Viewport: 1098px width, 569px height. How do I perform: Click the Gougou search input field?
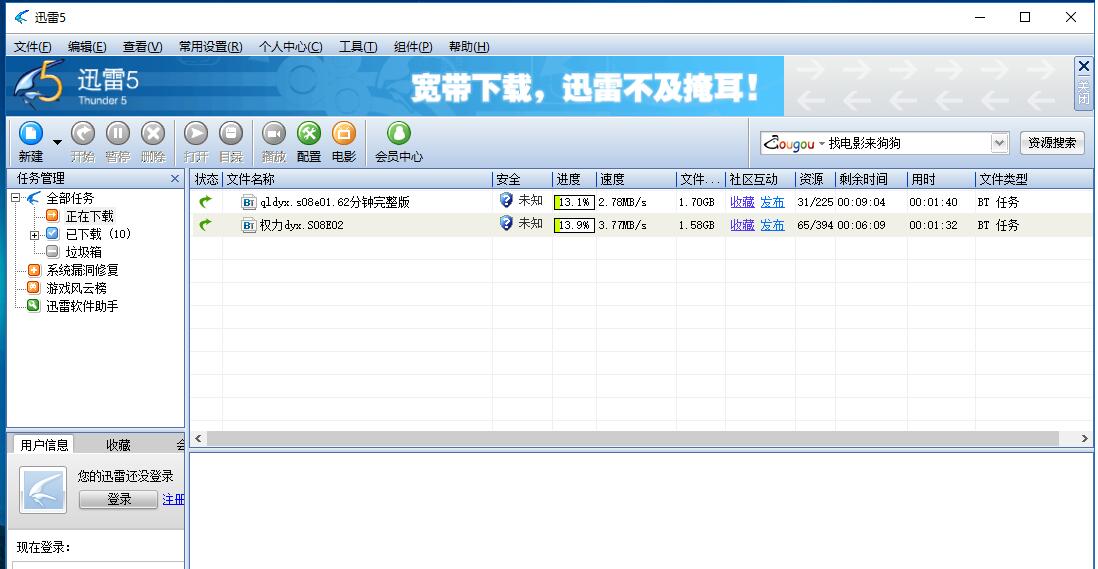[x=909, y=143]
